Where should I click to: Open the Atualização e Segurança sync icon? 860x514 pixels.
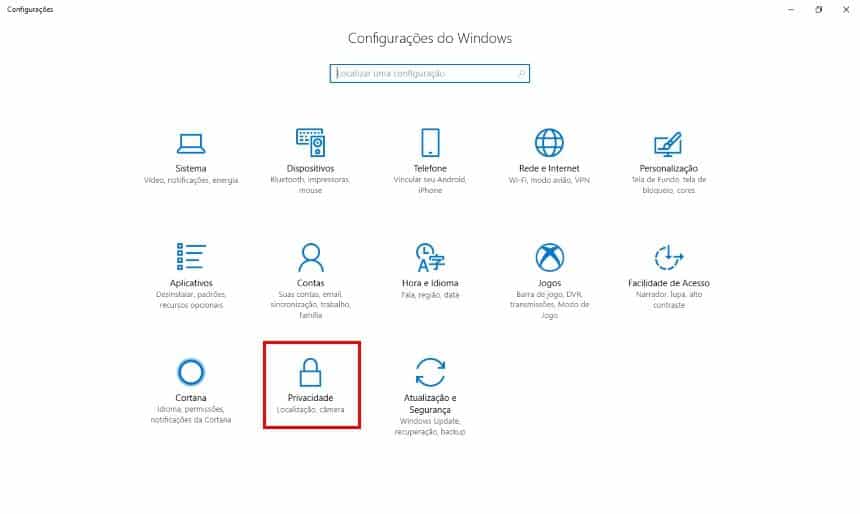(x=430, y=372)
